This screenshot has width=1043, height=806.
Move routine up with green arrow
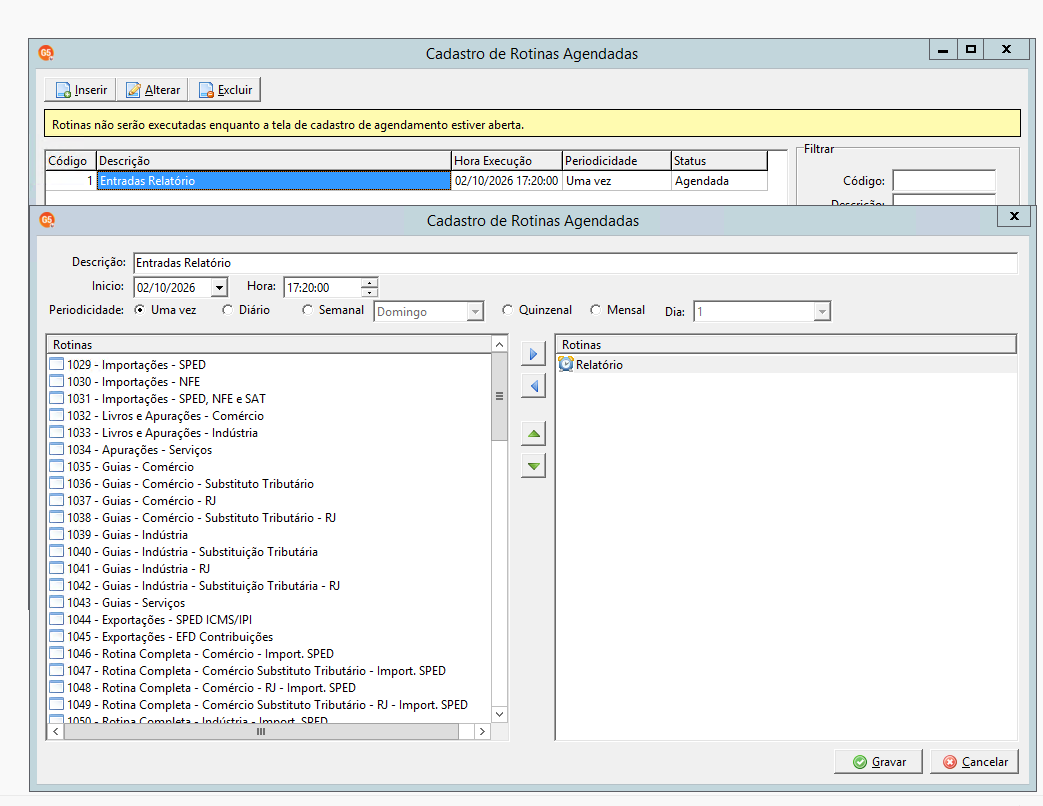533,434
